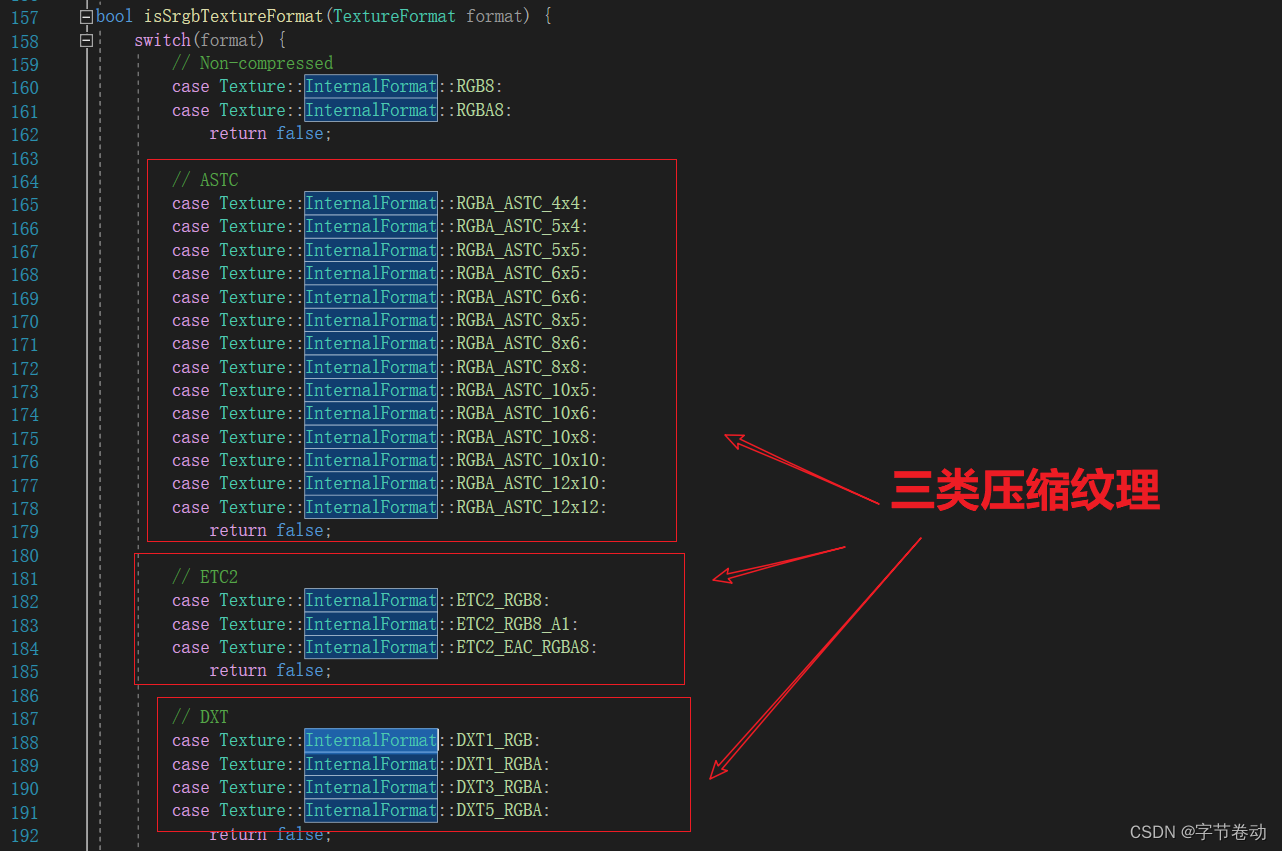Screen dimensions: 1282x851
Task: Click RGBA_ASTC_5x4 identifier
Action: [518, 227]
